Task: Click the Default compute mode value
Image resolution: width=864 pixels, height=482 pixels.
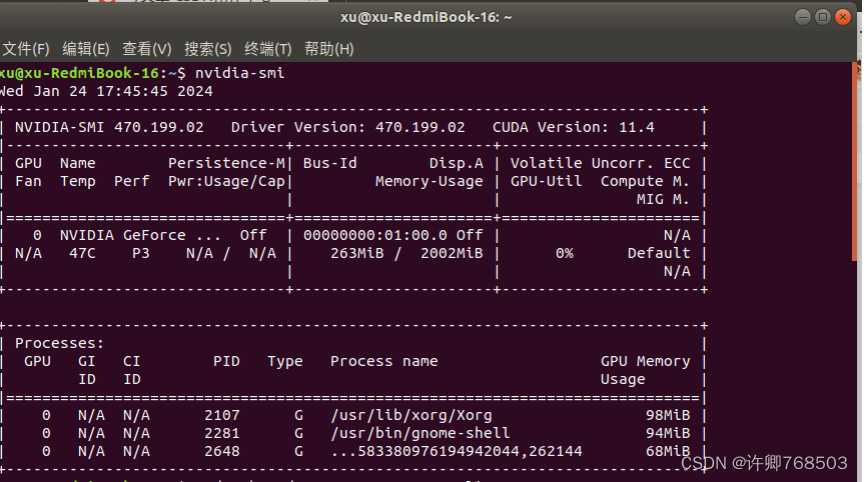Action: click(x=659, y=253)
